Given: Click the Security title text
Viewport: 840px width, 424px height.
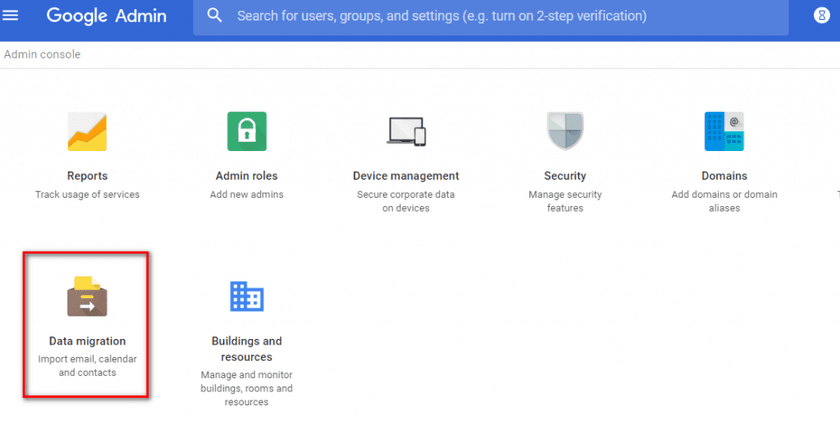Looking at the screenshot, I should point(565,176).
